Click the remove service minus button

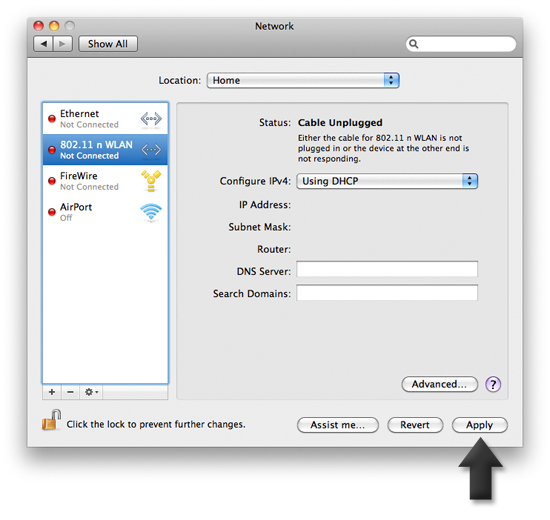click(71, 392)
